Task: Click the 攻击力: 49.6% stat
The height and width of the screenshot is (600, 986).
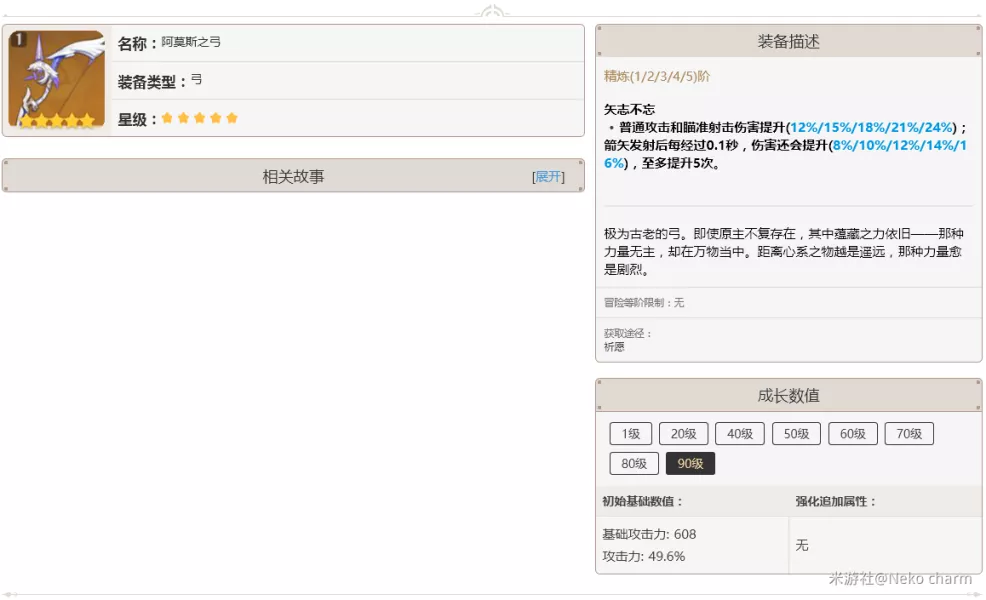Action: [643, 557]
